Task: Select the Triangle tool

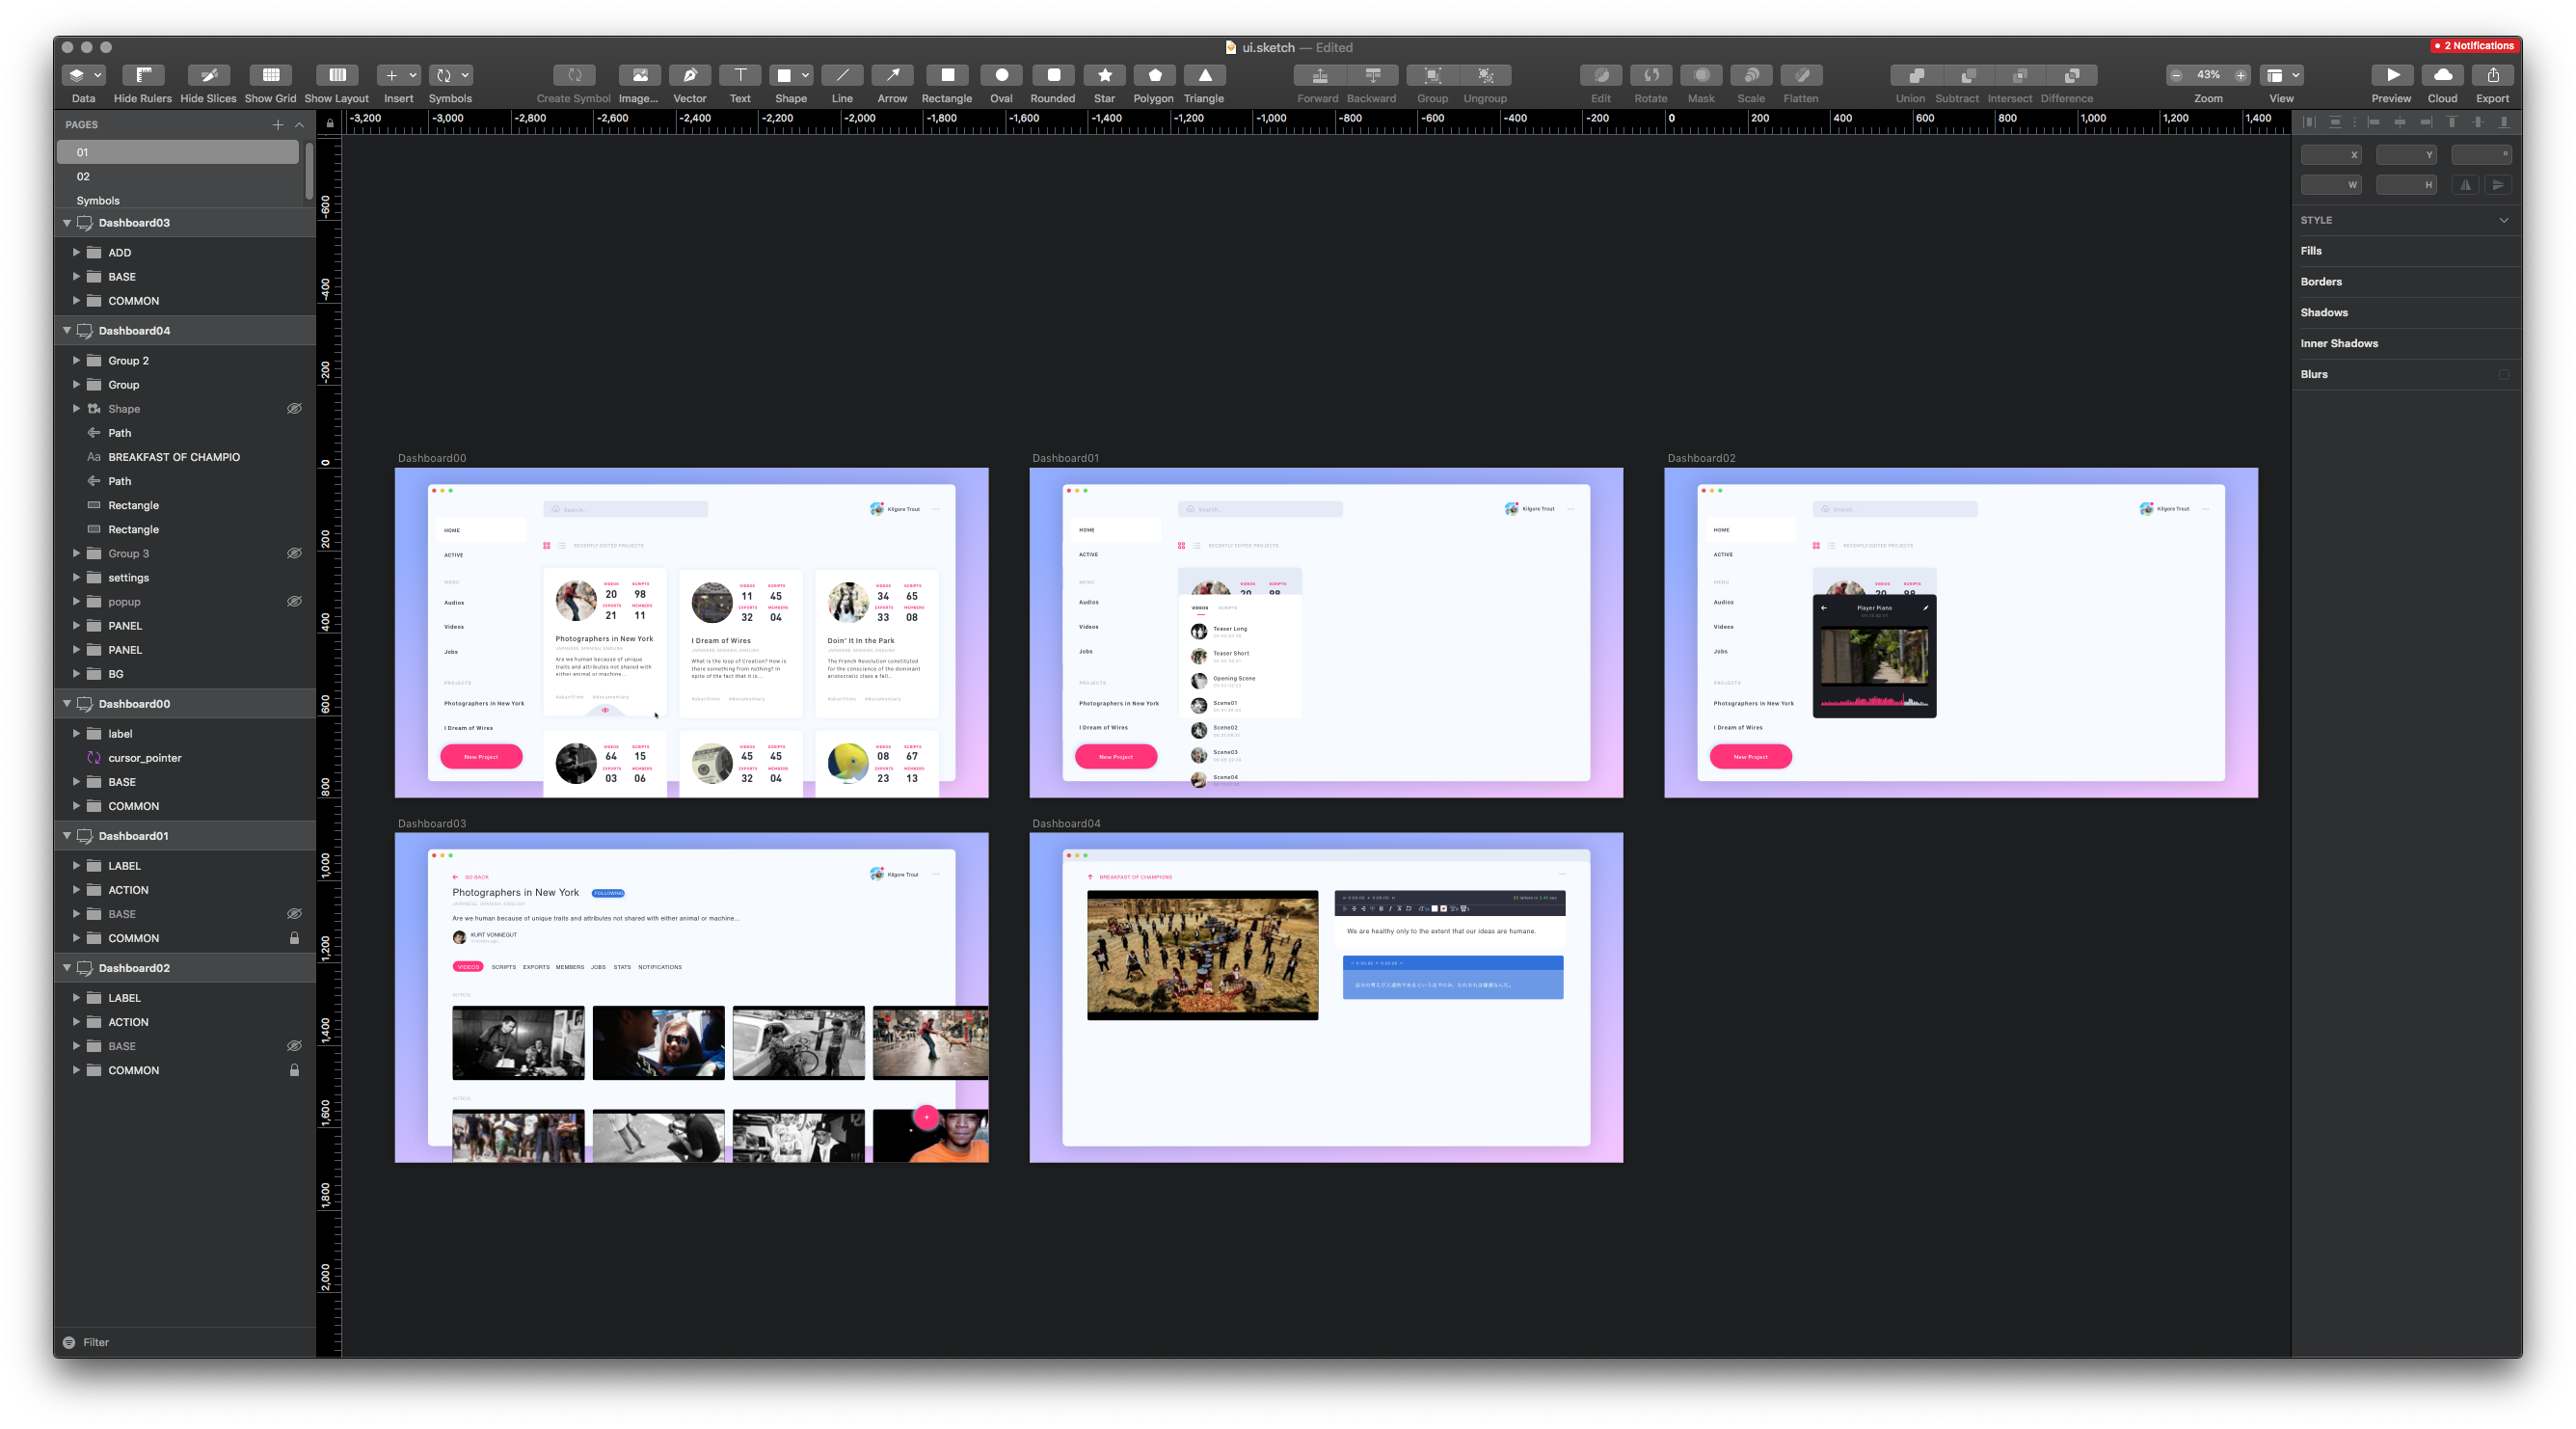Action: [1204, 75]
